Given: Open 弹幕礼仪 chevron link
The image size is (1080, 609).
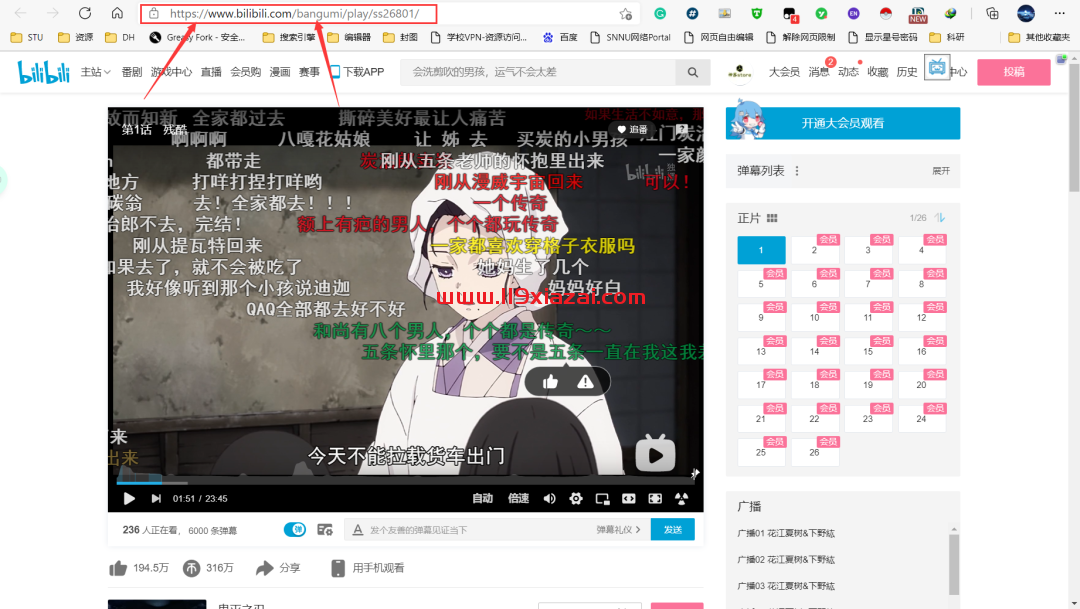Looking at the screenshot, I should click(x=619, y=530).
